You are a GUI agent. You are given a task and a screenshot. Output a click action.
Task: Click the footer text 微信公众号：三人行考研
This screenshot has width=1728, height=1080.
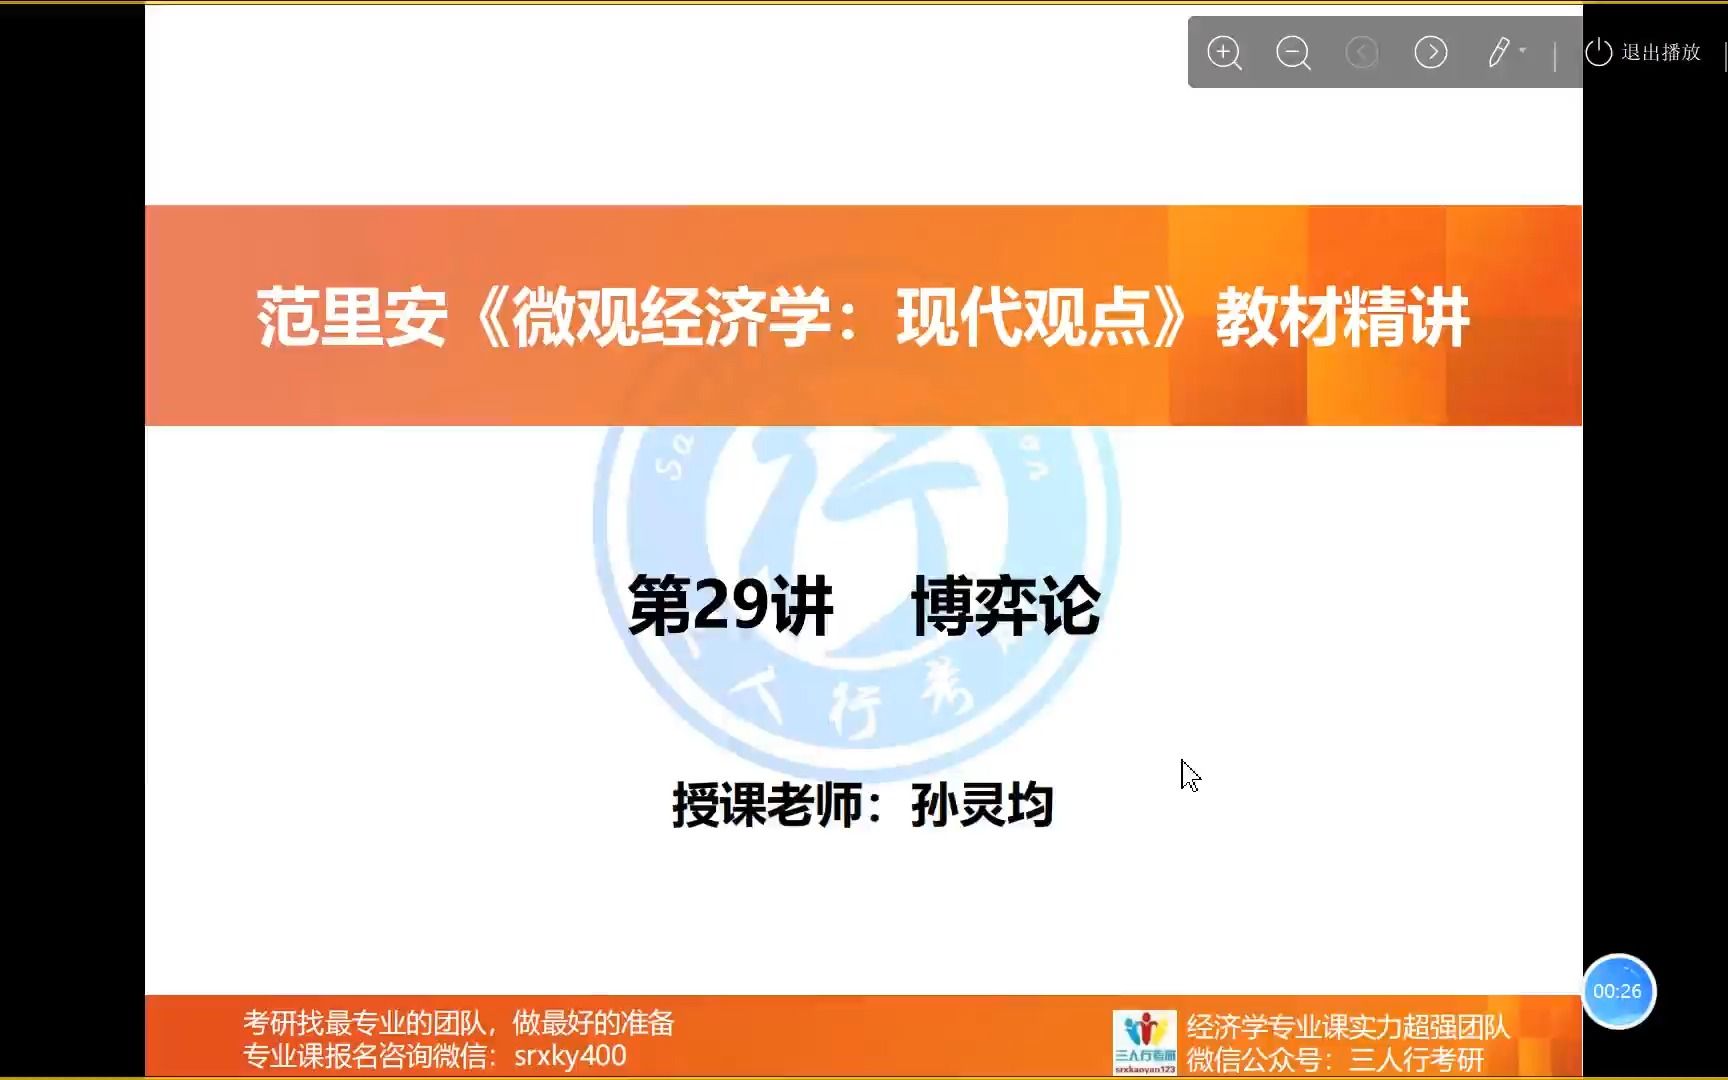coord(1336,1059)
